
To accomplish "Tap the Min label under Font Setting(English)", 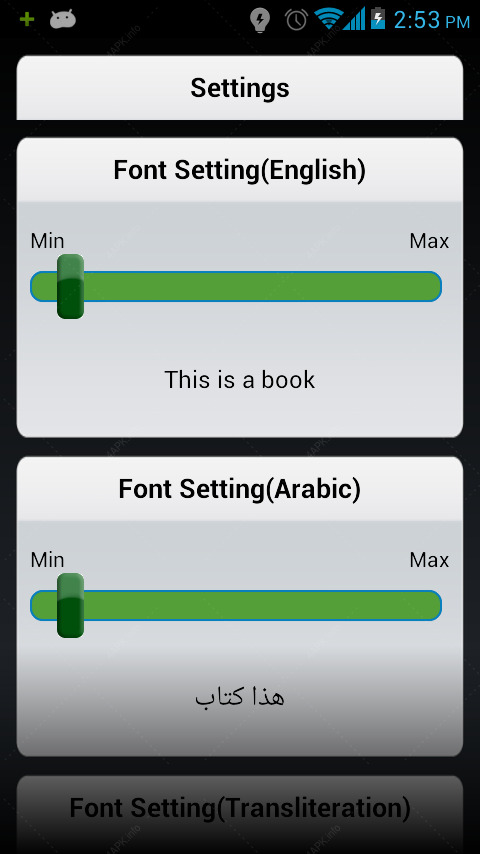I will [47, 241].
